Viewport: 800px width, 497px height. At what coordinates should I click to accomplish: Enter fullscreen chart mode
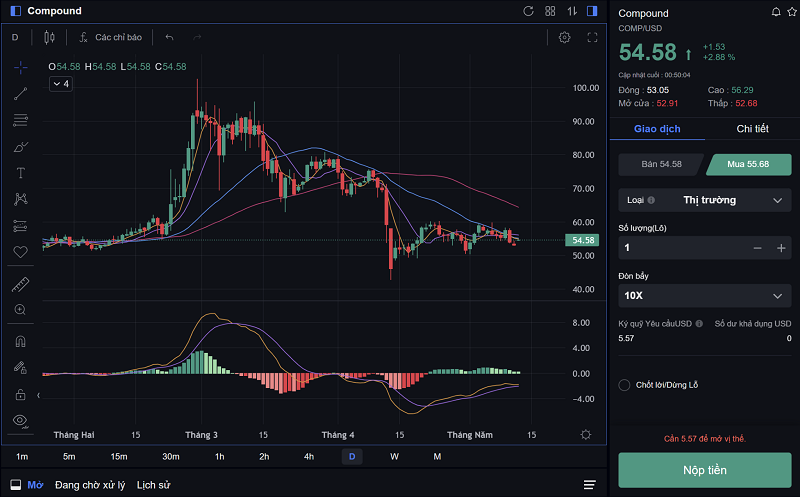[x=592, y=37]
